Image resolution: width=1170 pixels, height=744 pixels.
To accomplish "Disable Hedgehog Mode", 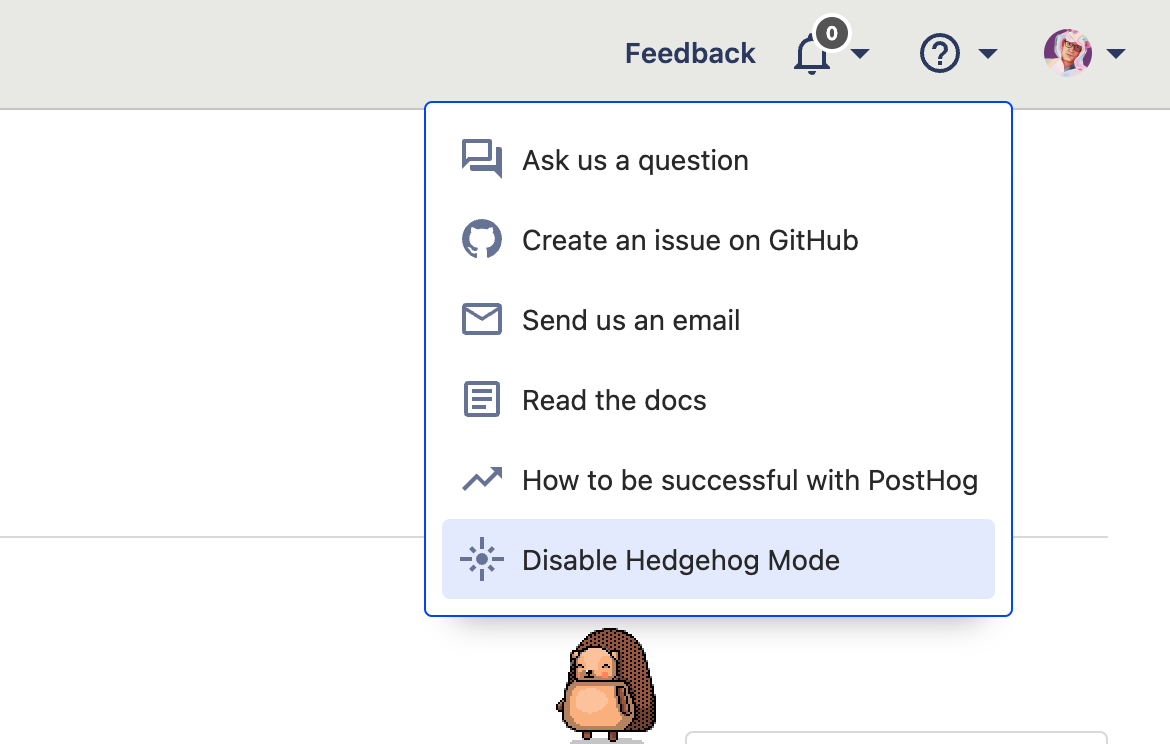I will [681, 560].
